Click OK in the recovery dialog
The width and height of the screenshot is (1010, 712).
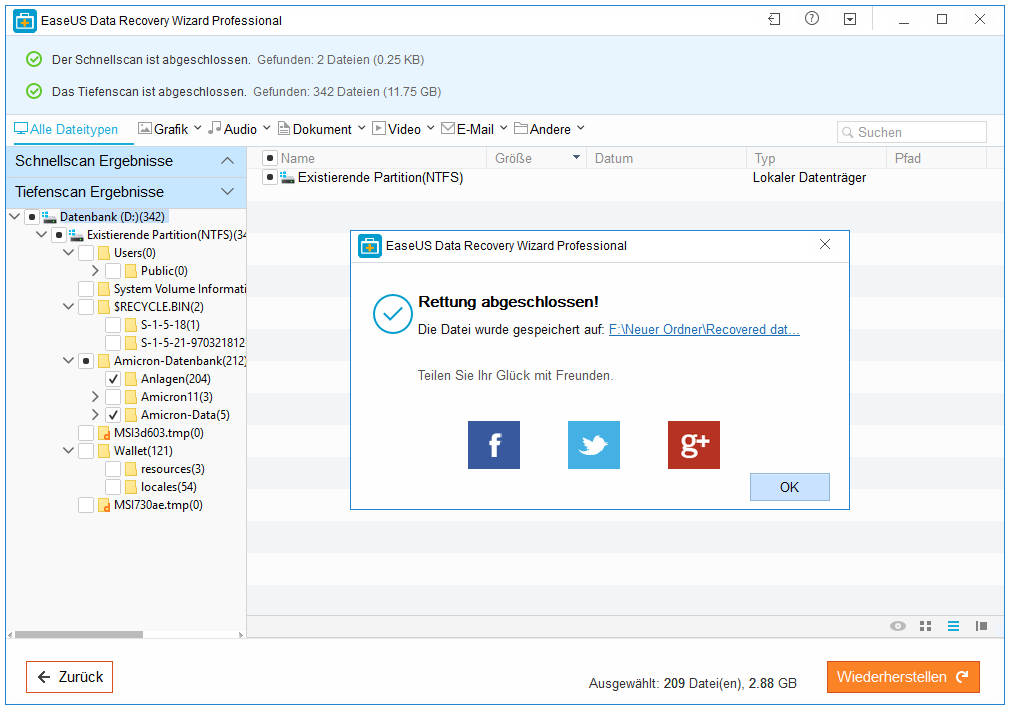click(789, 487)
